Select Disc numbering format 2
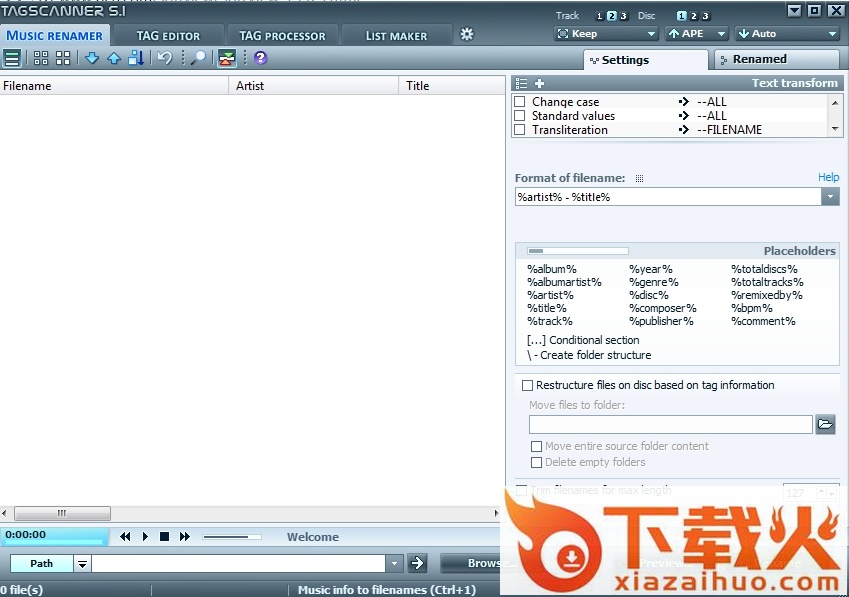Image resolution: width=849 pixels, height=597 pixels. point(694,16)
